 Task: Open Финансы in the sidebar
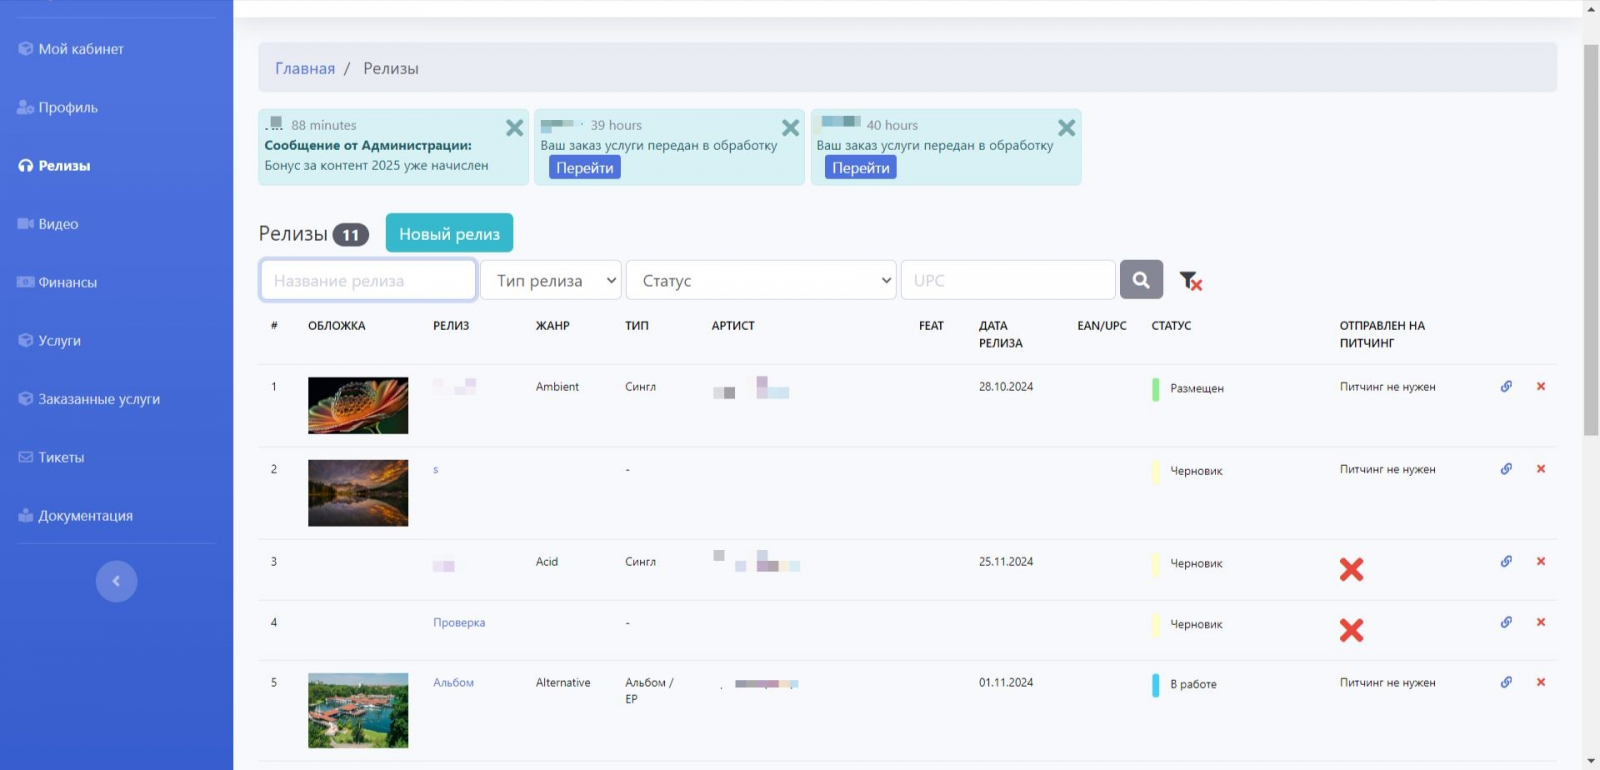point(67,283)
